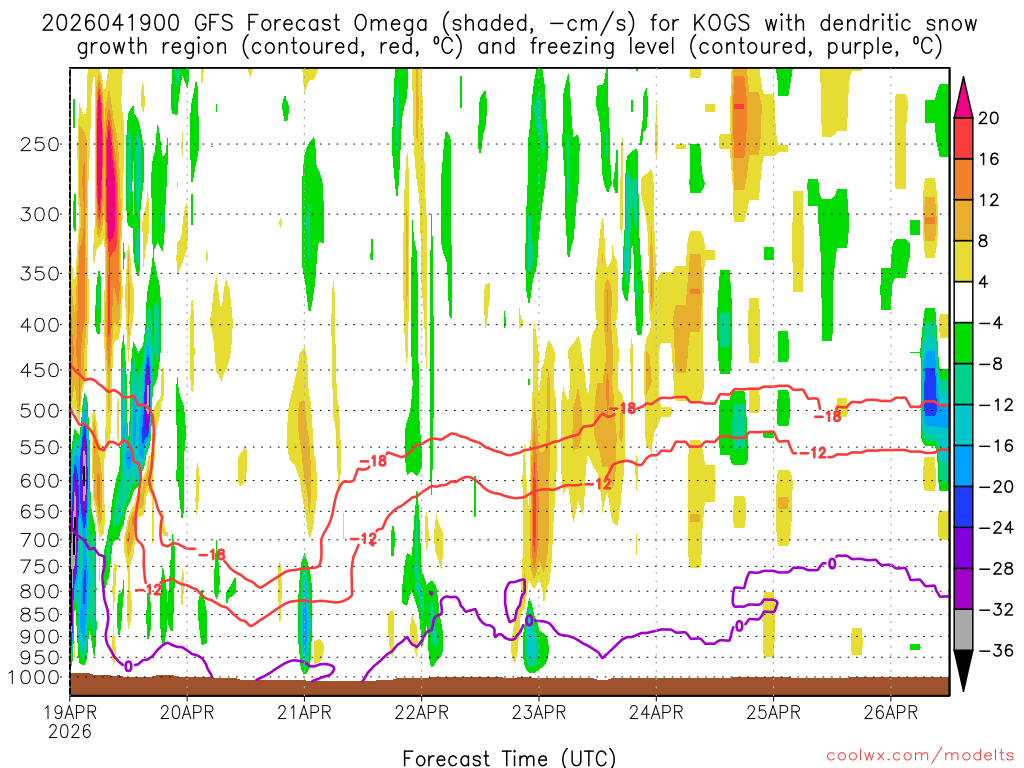Click the 19APR 2026 start date label
Viewport: 1024px width, 768px height.
tap(70, 722)
